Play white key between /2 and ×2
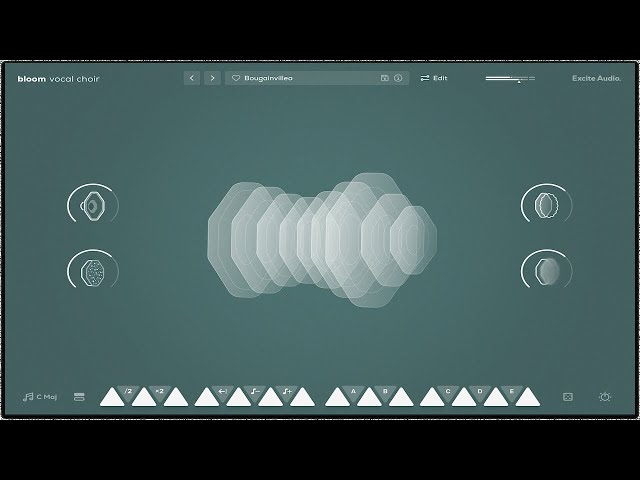640x480 pixels. pyautogui.click(x=144, y=399)
